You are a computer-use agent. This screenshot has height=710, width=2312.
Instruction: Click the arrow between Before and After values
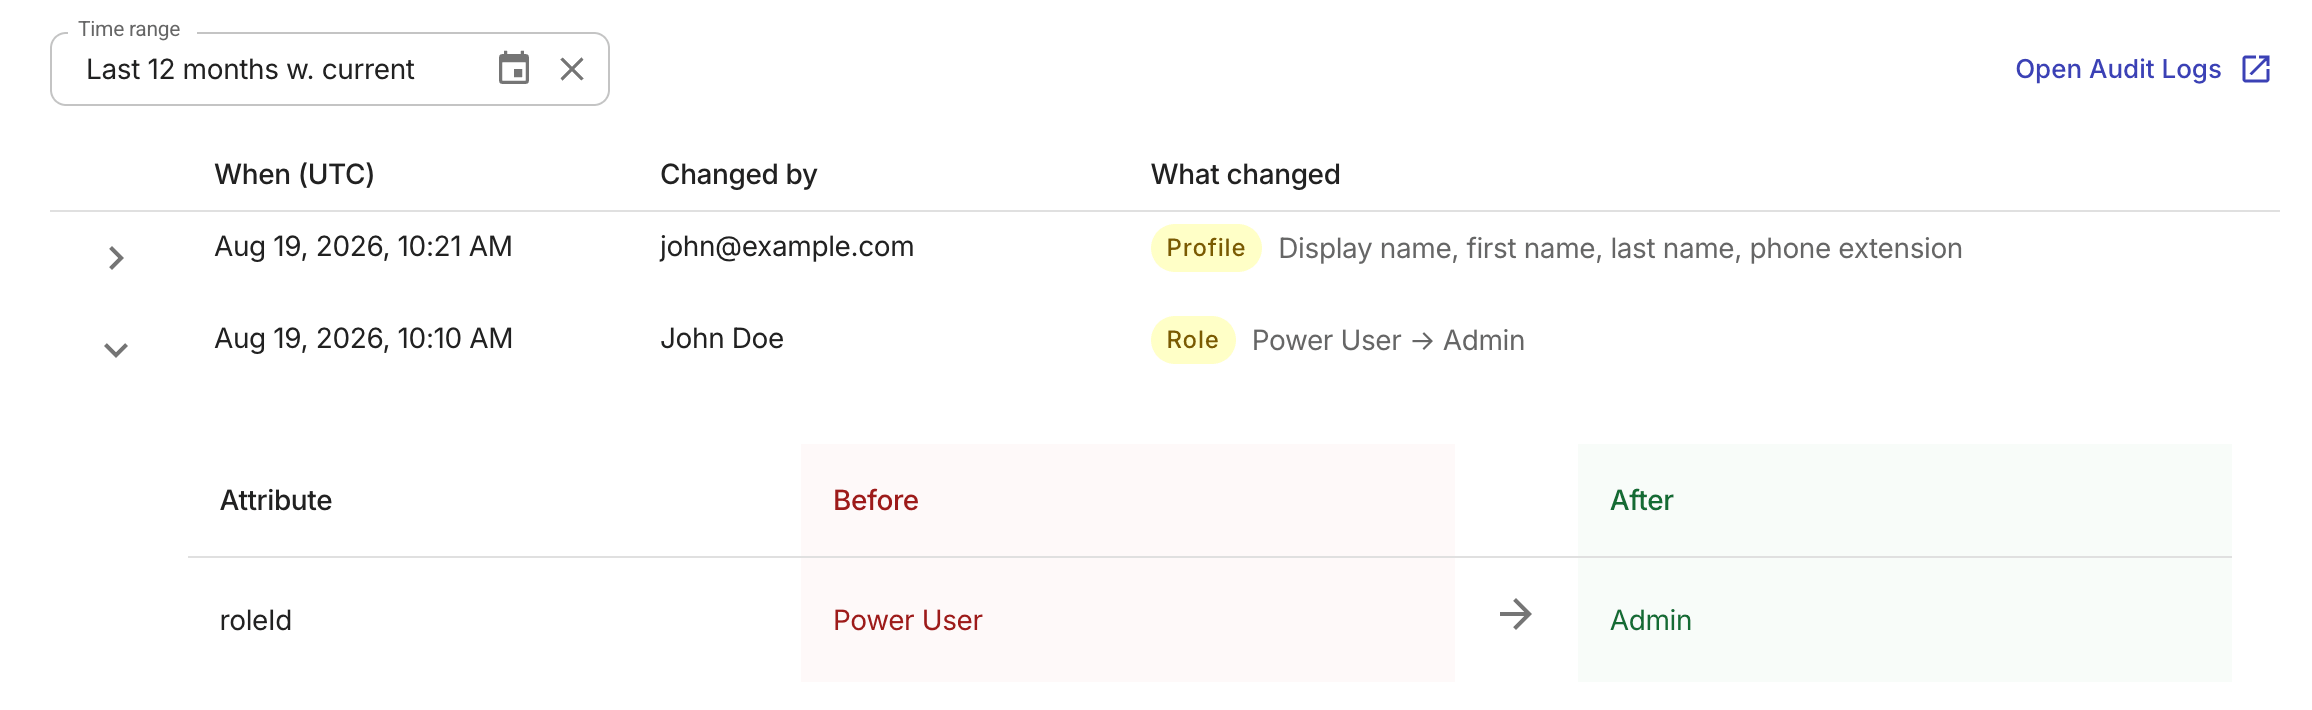[x=1516, y=614]
